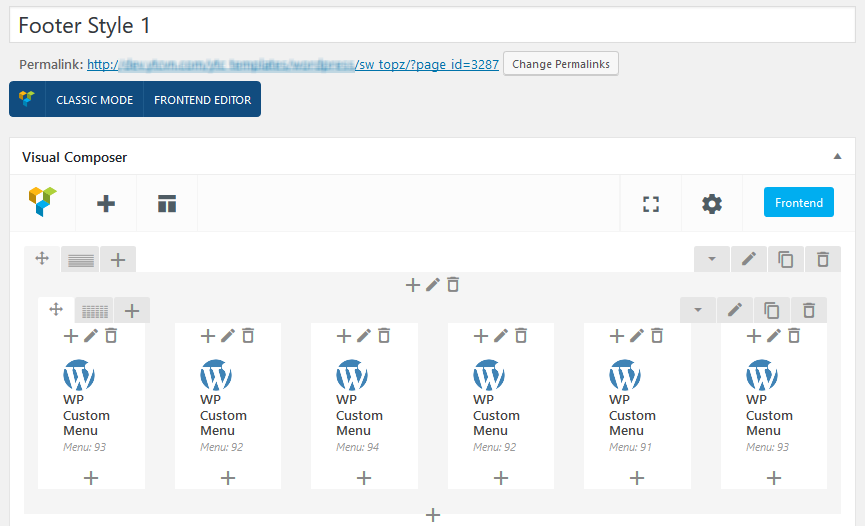Append element below Menu: 94 widget
Viewport: 865px width, 526px height.
[364, 478]
